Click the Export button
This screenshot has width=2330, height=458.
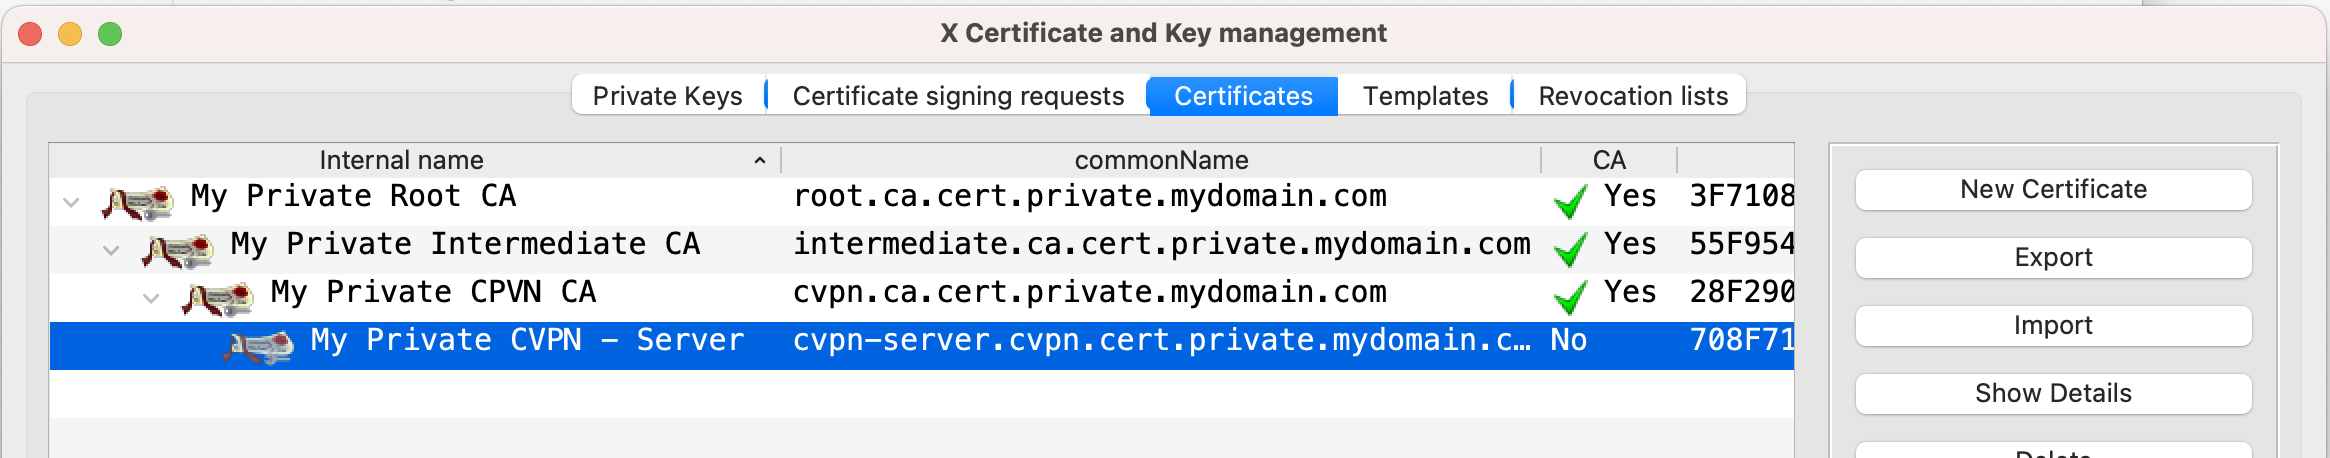click(x=2053, y=258)
